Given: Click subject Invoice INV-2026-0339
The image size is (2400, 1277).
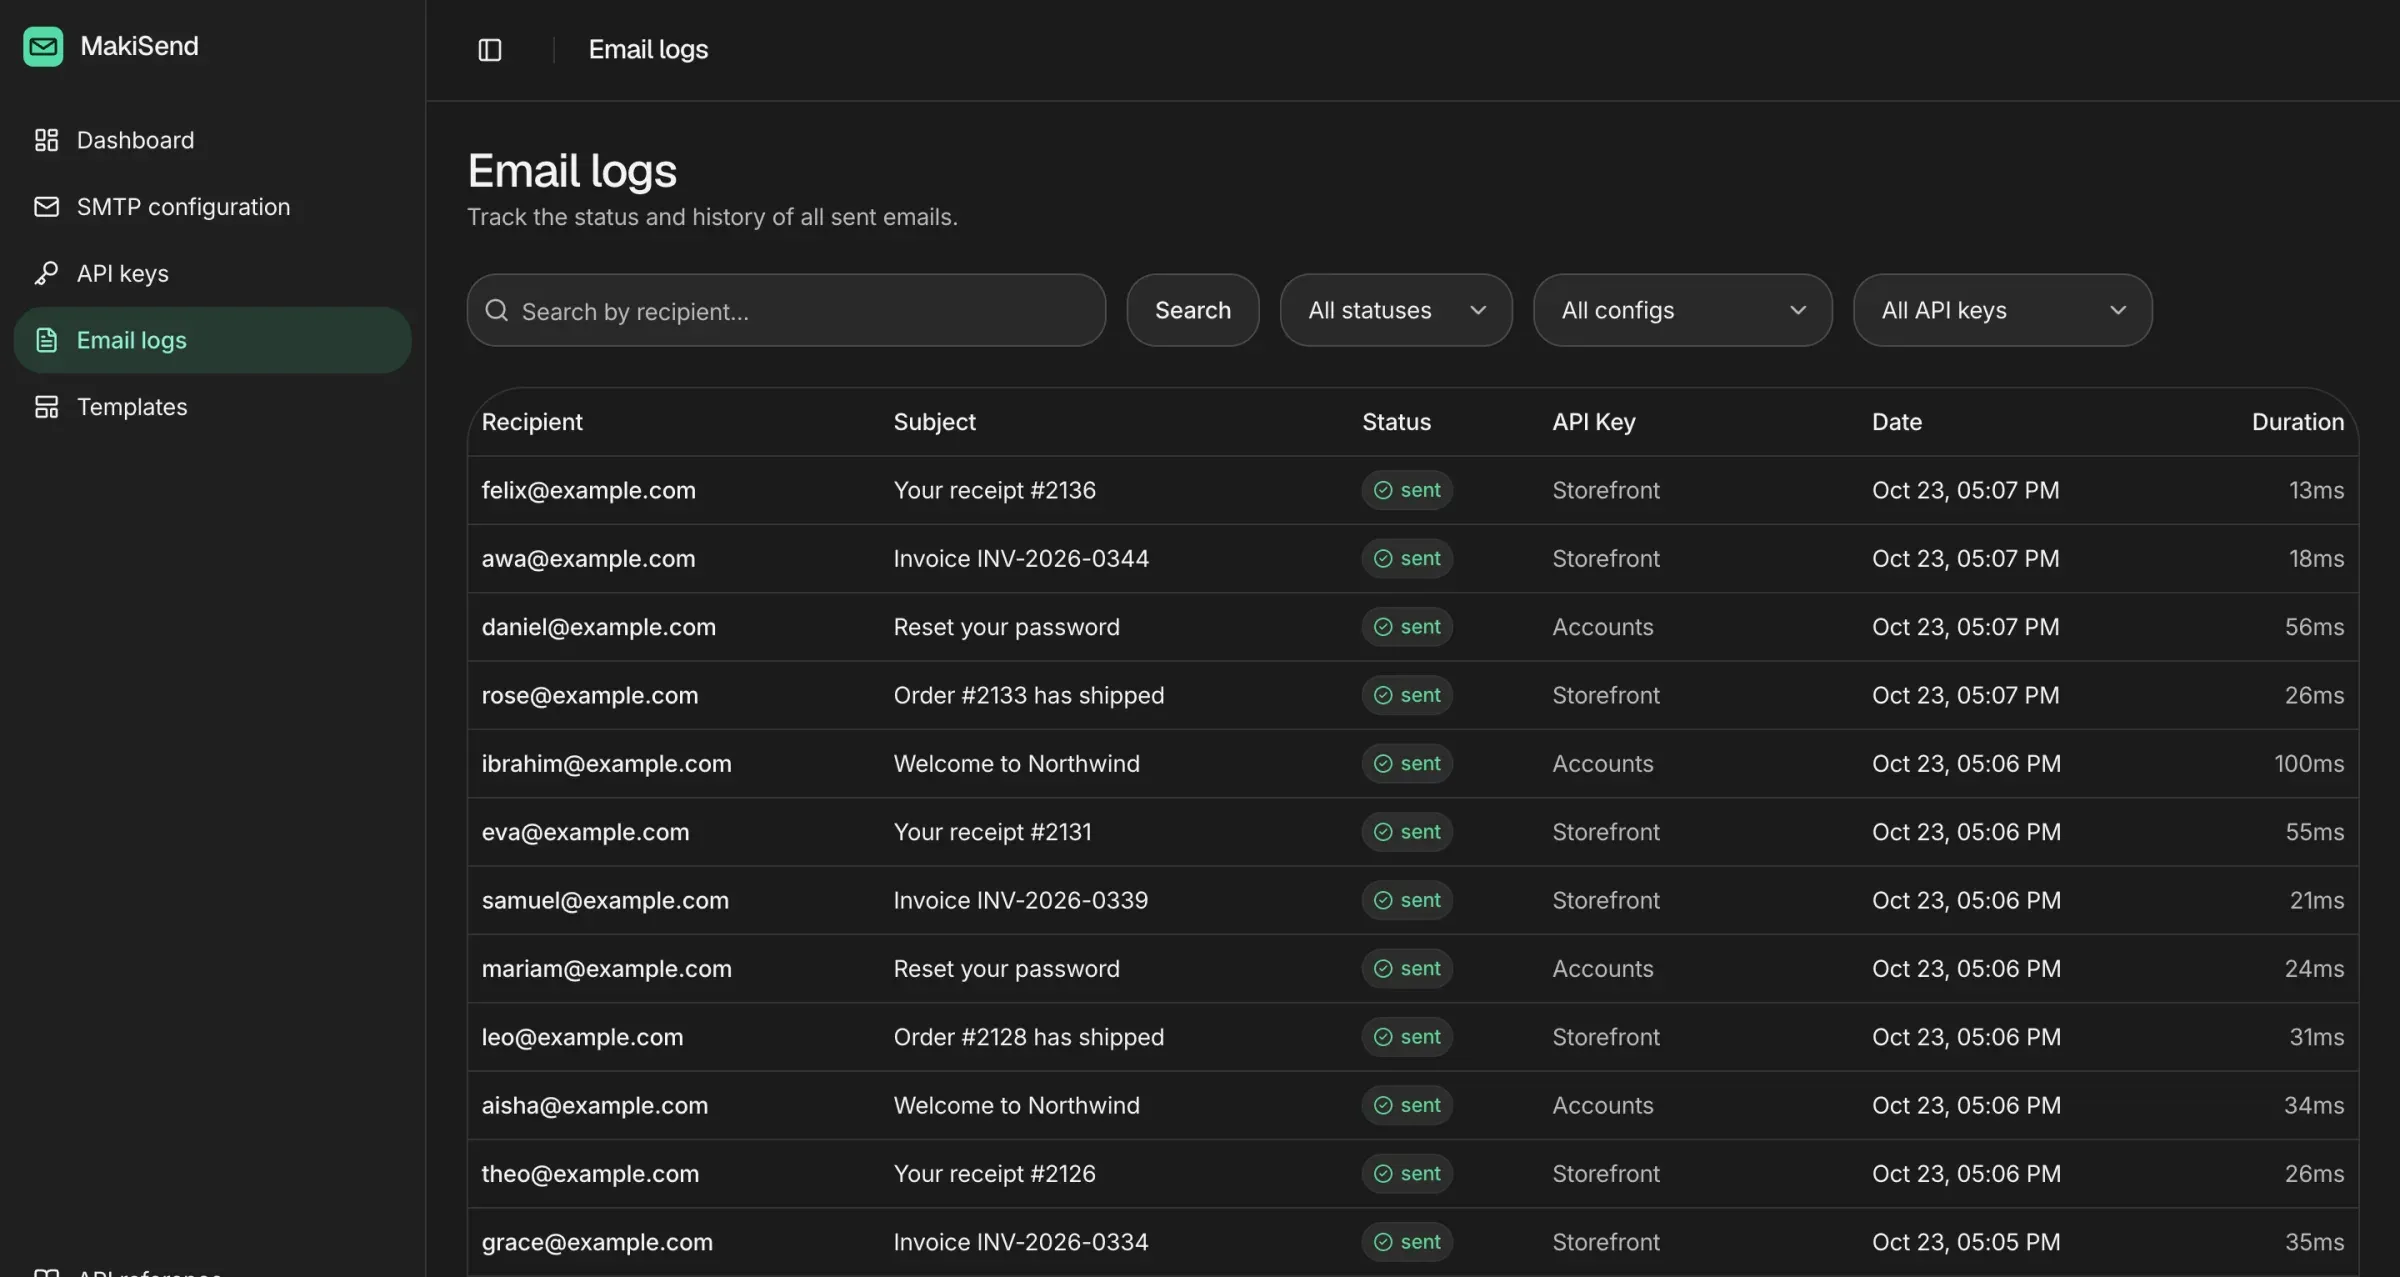Looking at the screenshot, I should (1020, 900).
